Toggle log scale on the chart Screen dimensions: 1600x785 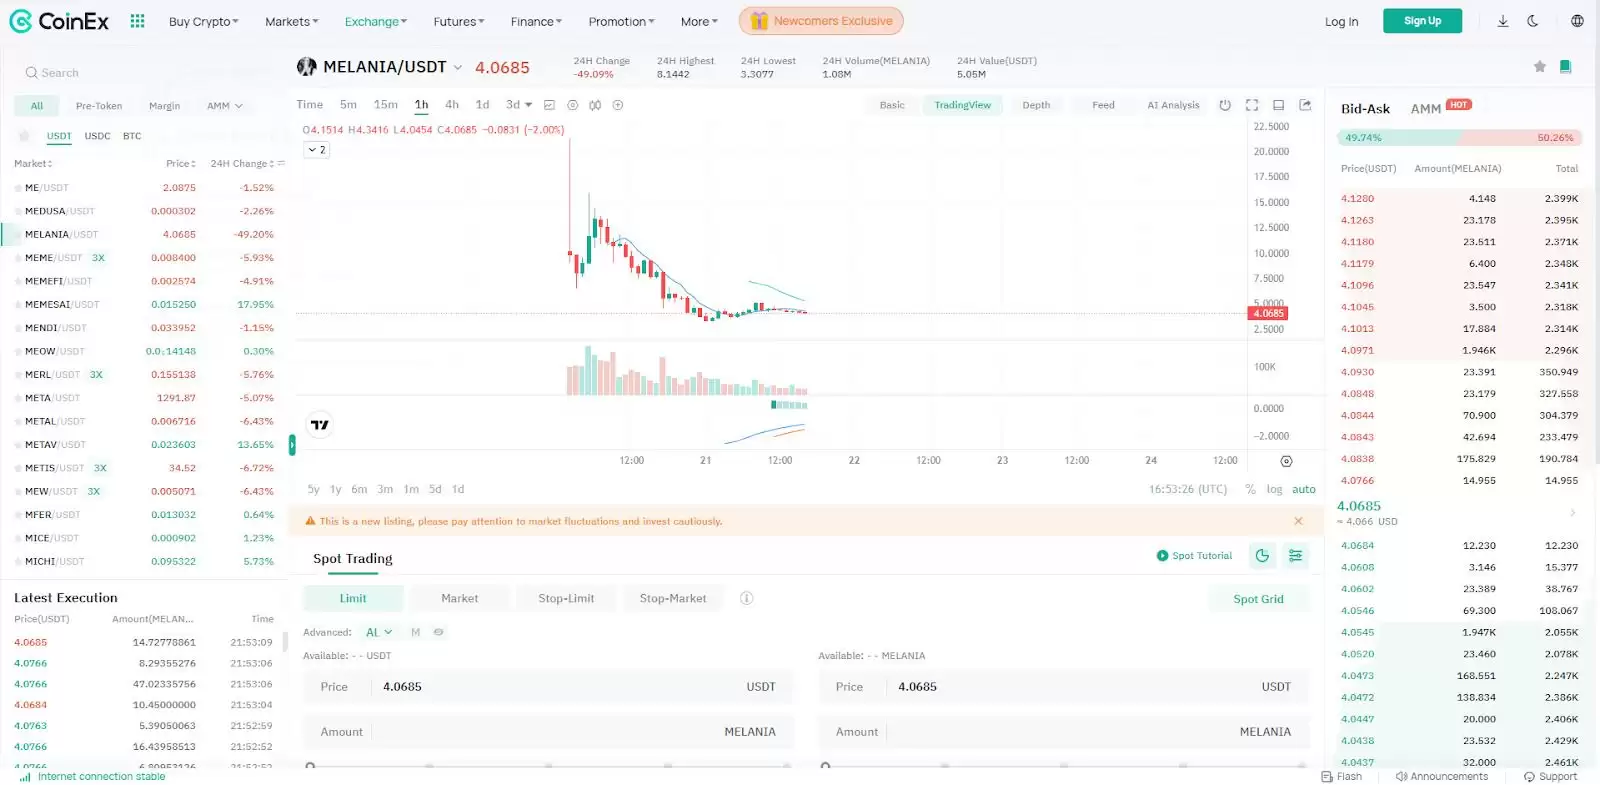pyautogui.click(x=1274, y=489)
